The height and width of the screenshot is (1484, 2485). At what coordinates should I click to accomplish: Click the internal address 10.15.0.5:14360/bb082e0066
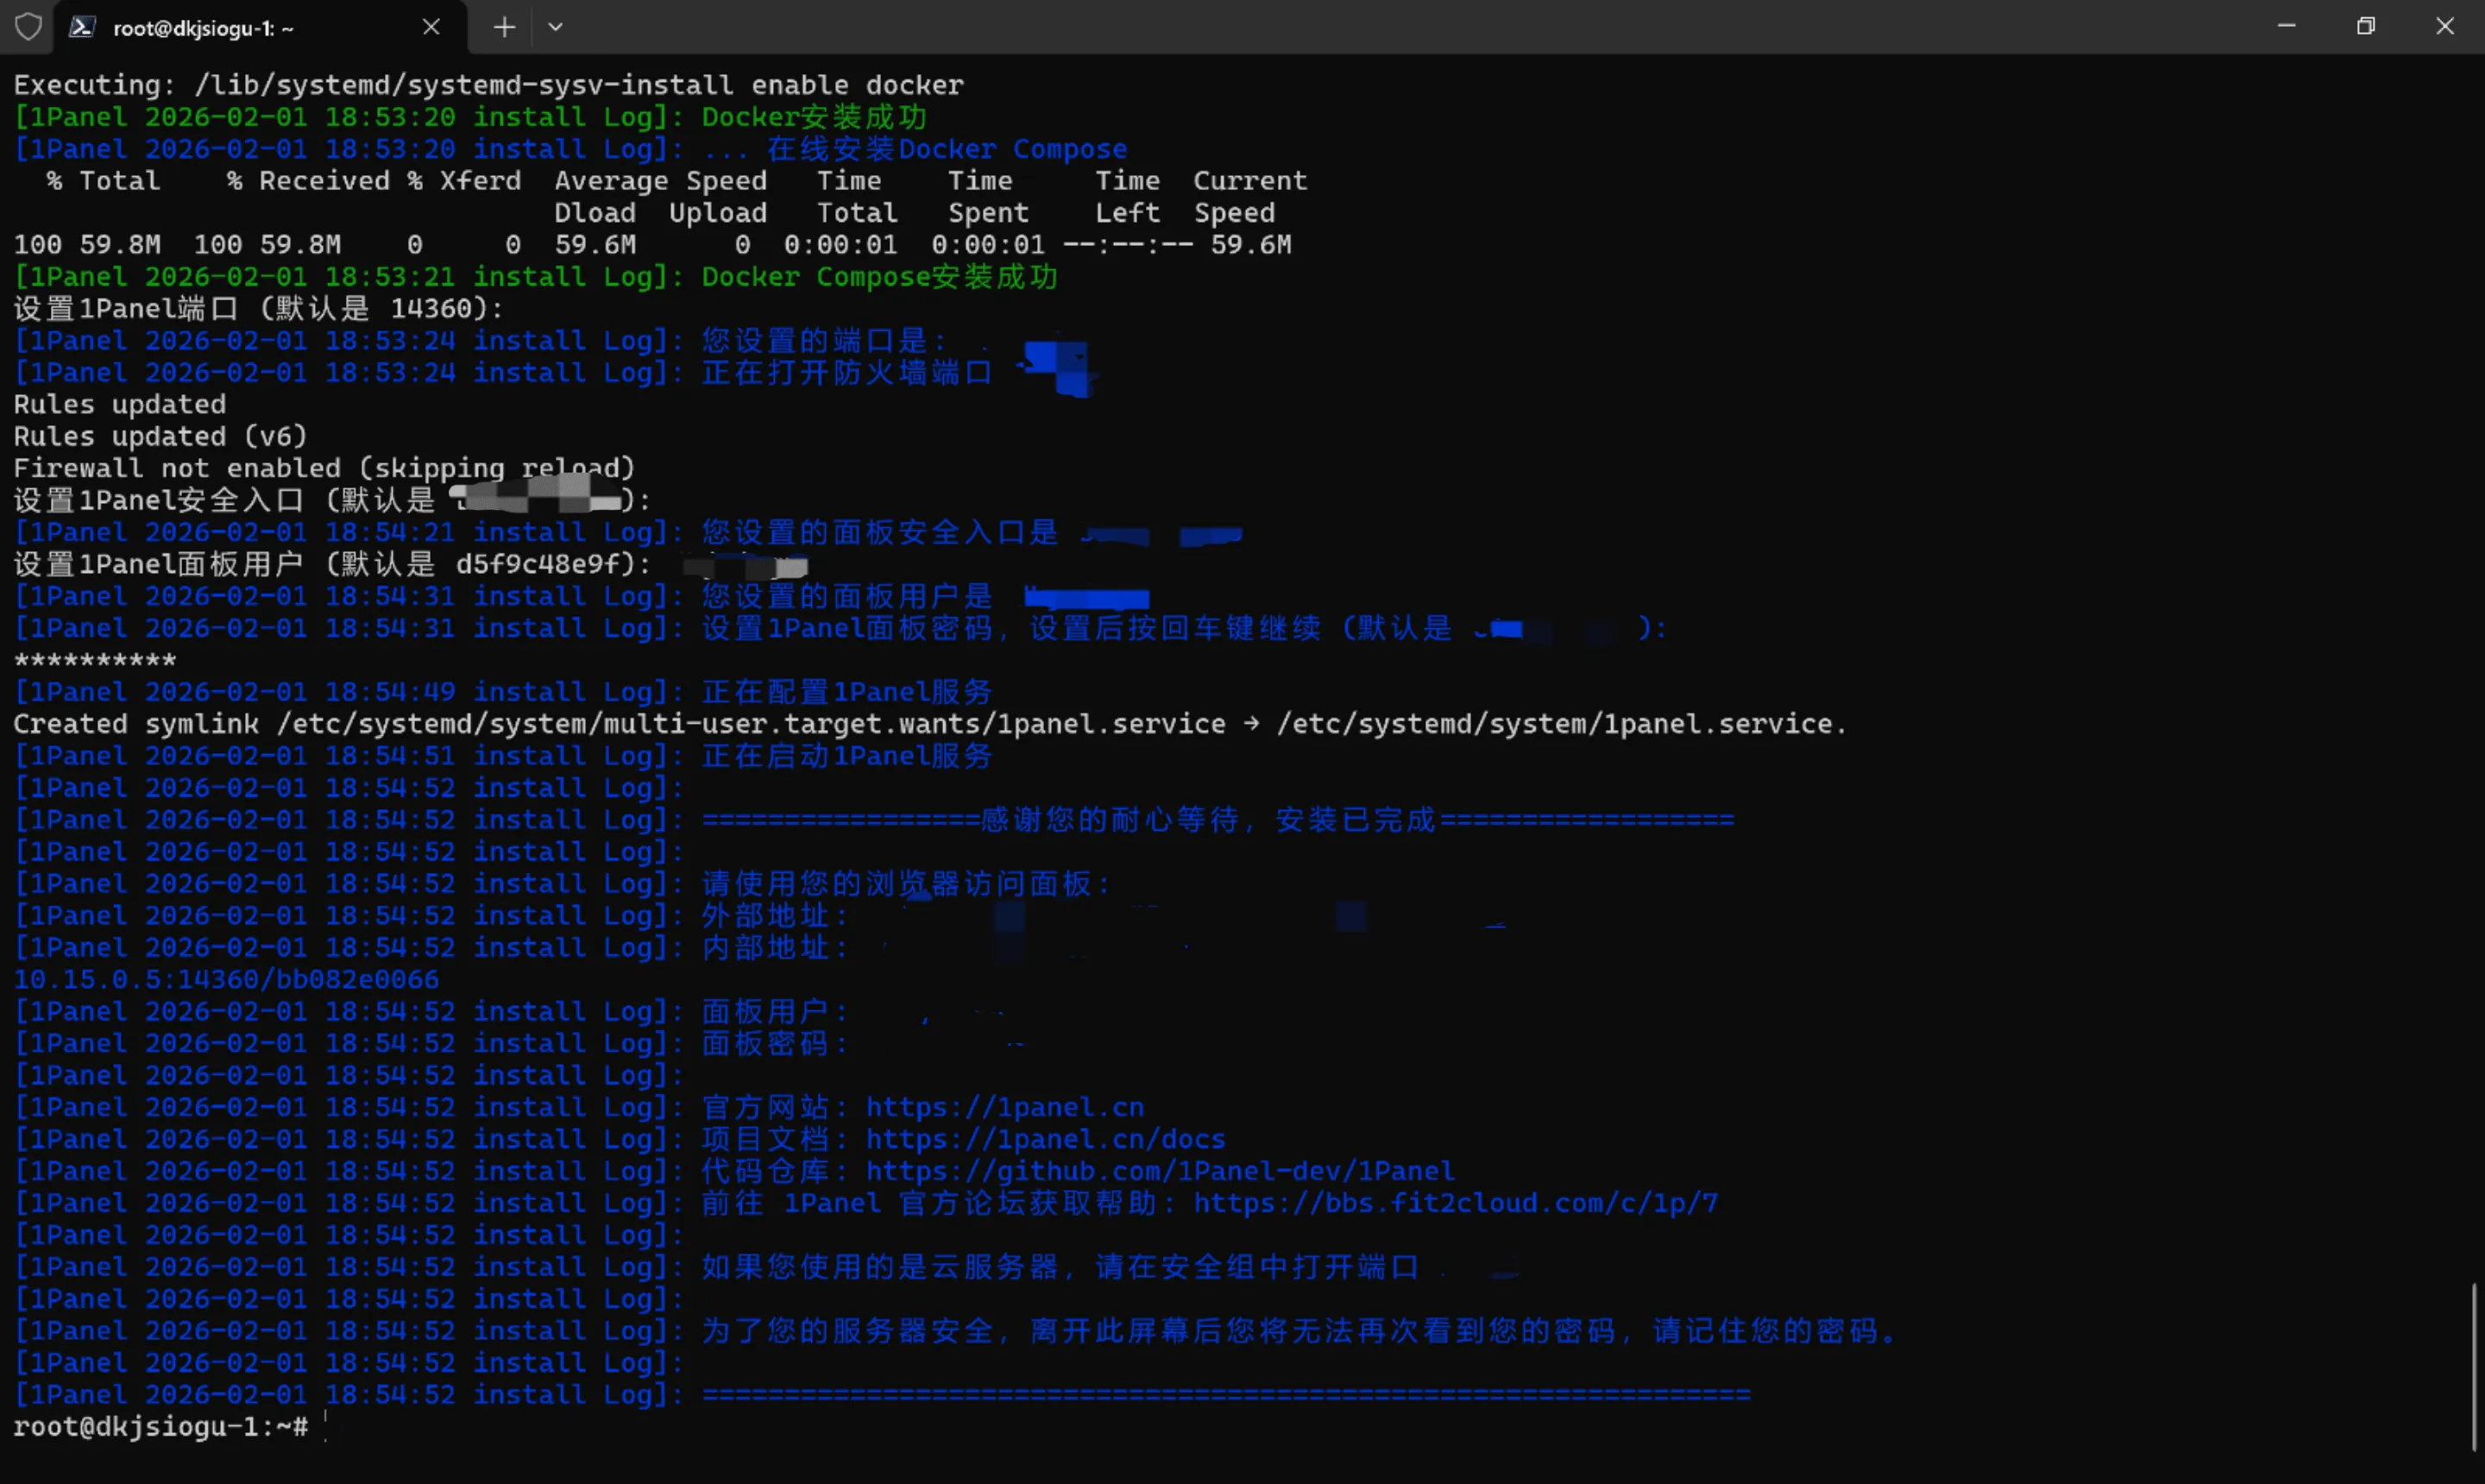(226, 979)
